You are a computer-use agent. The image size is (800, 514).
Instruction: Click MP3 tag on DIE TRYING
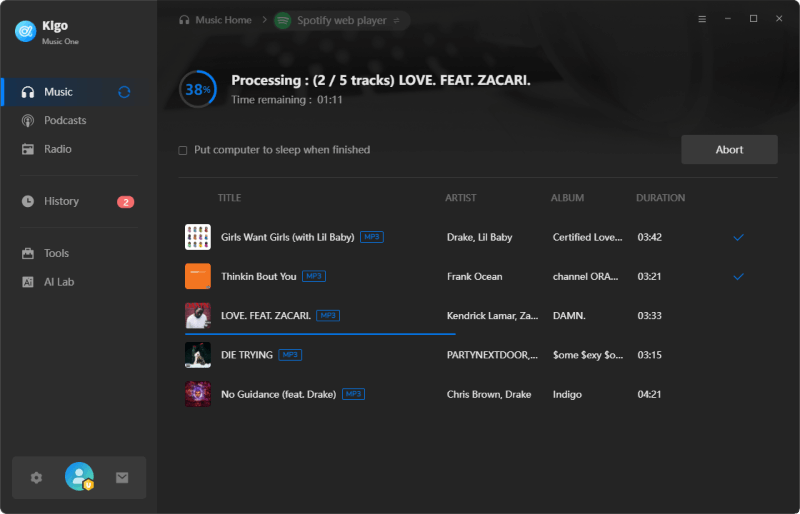(290, 355)
